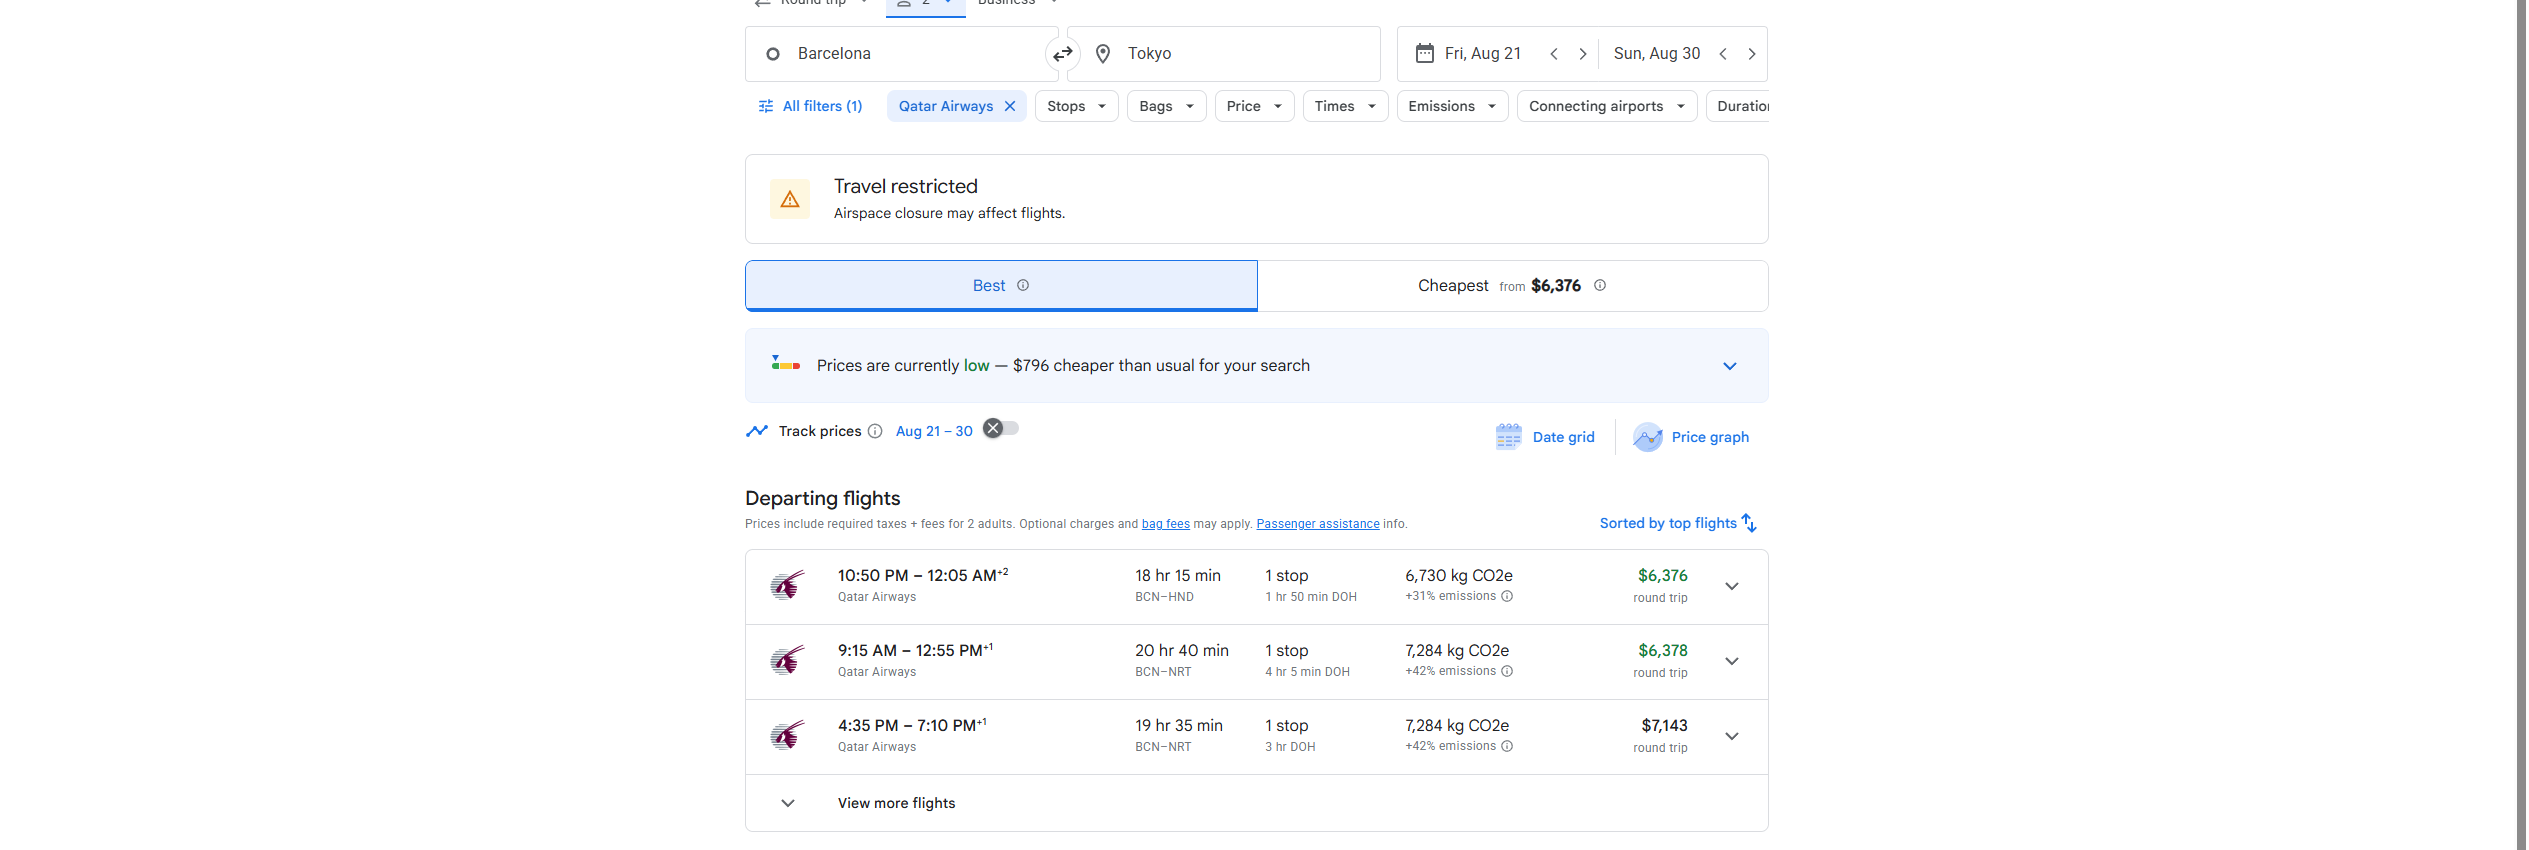Click the Travel restricted warning icon
This screenshot has width=2529, height=850.
[x=790, y=199]
